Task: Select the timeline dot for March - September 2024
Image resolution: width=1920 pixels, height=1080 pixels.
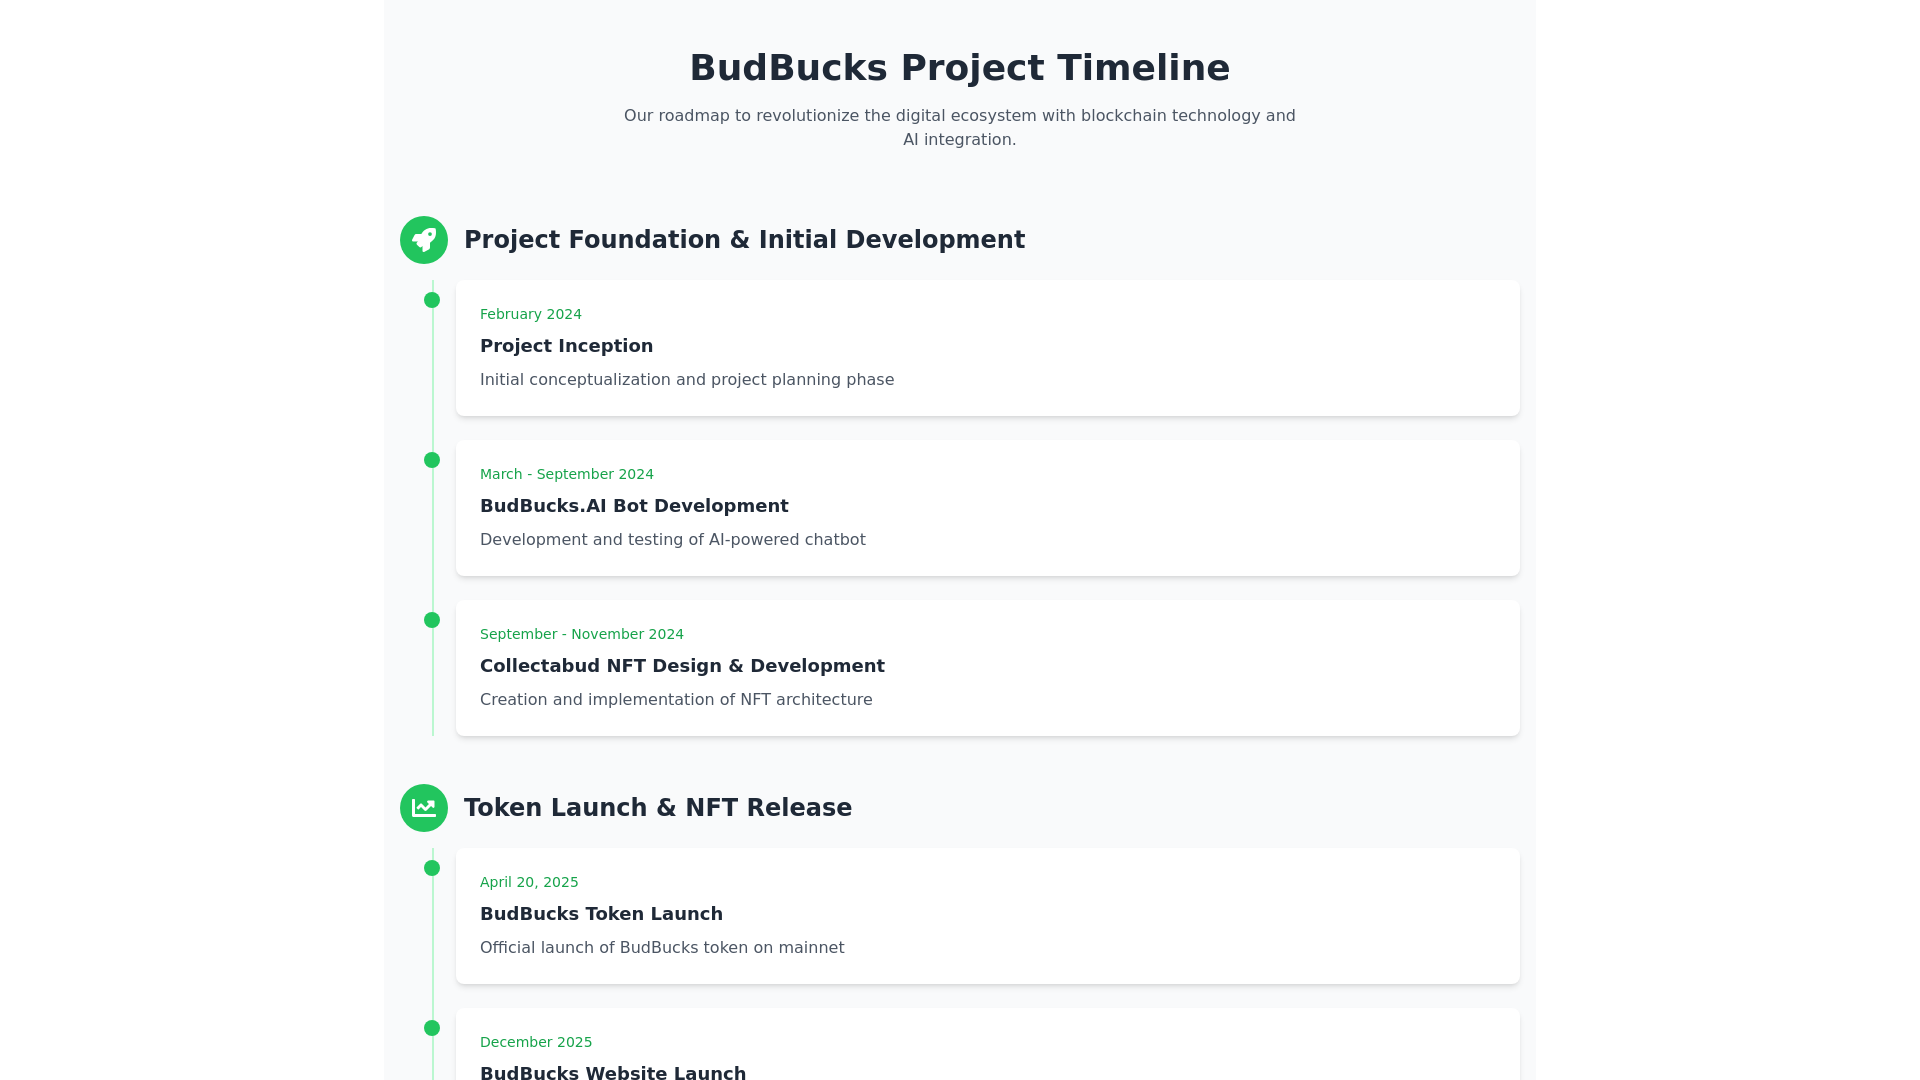Action: coord(432,460)
